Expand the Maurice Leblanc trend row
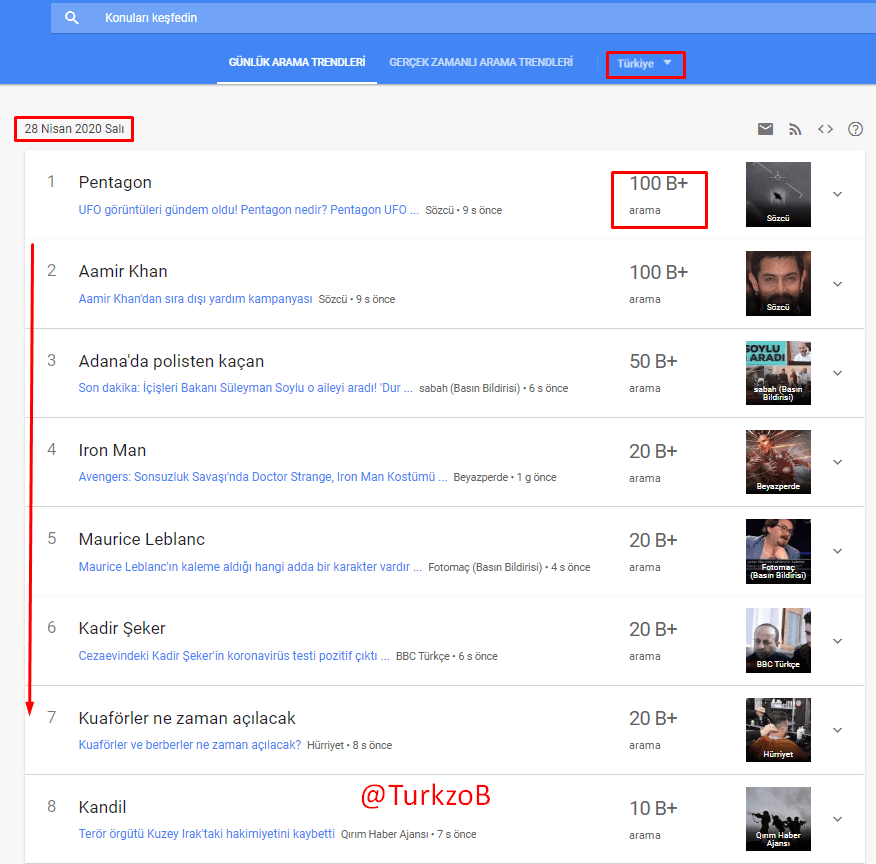This screenshot has width=876, height=864. pyautogui.click(x=837, y=551)
